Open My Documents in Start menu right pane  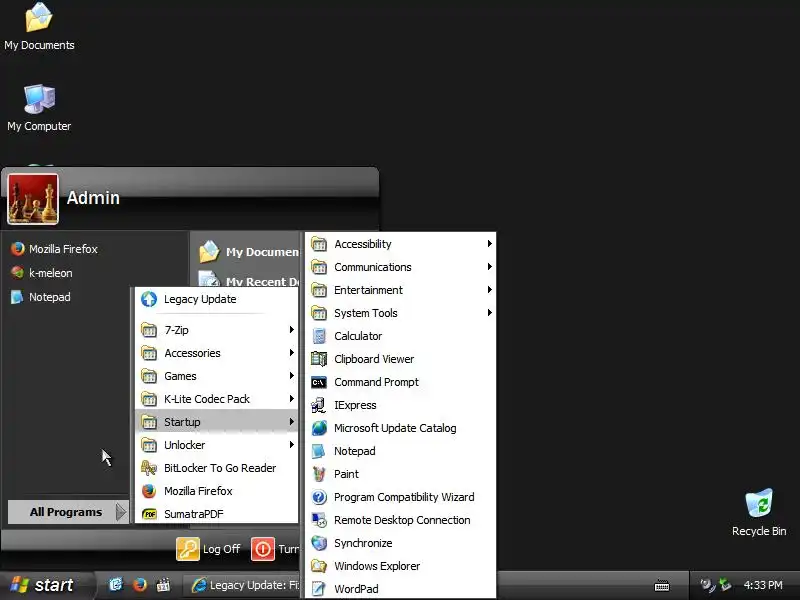tap(248, 252)
